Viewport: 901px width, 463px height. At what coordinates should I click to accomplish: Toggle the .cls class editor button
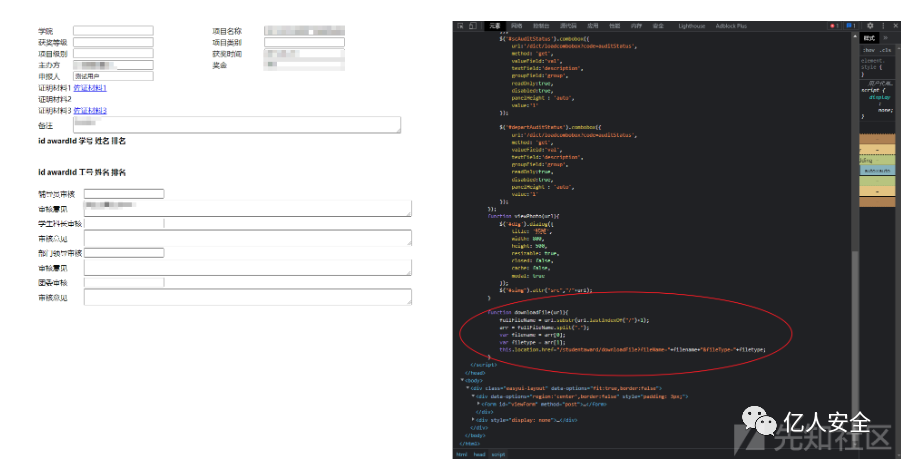tap(884, 49)
